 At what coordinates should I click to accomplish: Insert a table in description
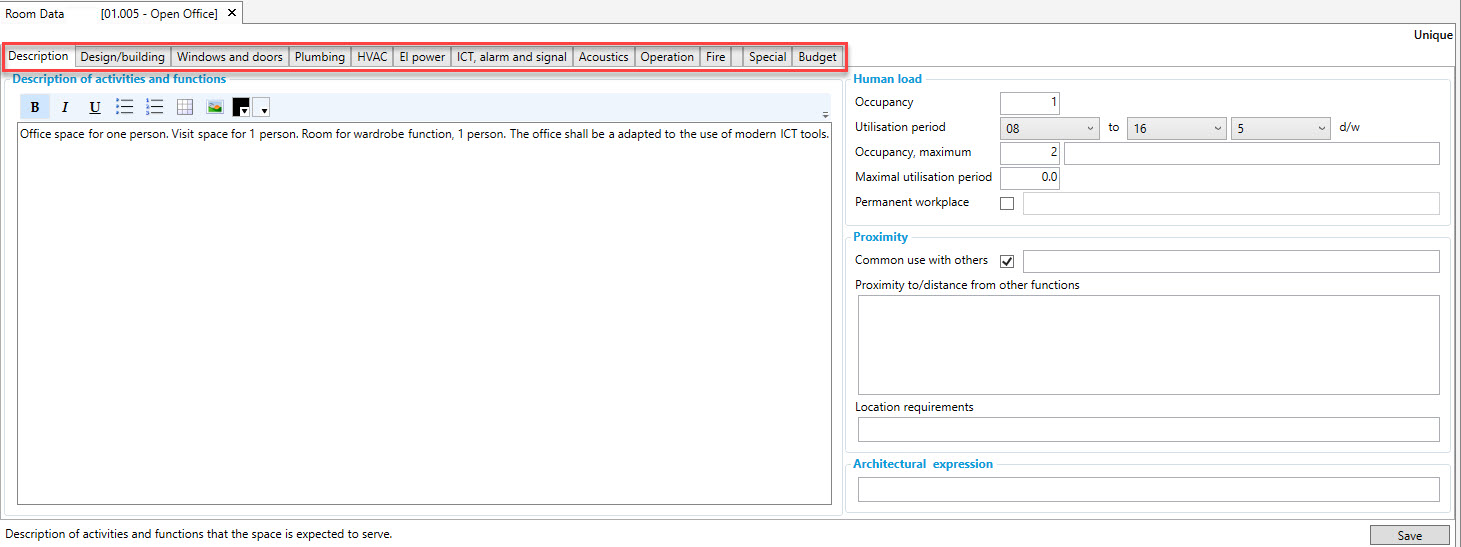185,107
